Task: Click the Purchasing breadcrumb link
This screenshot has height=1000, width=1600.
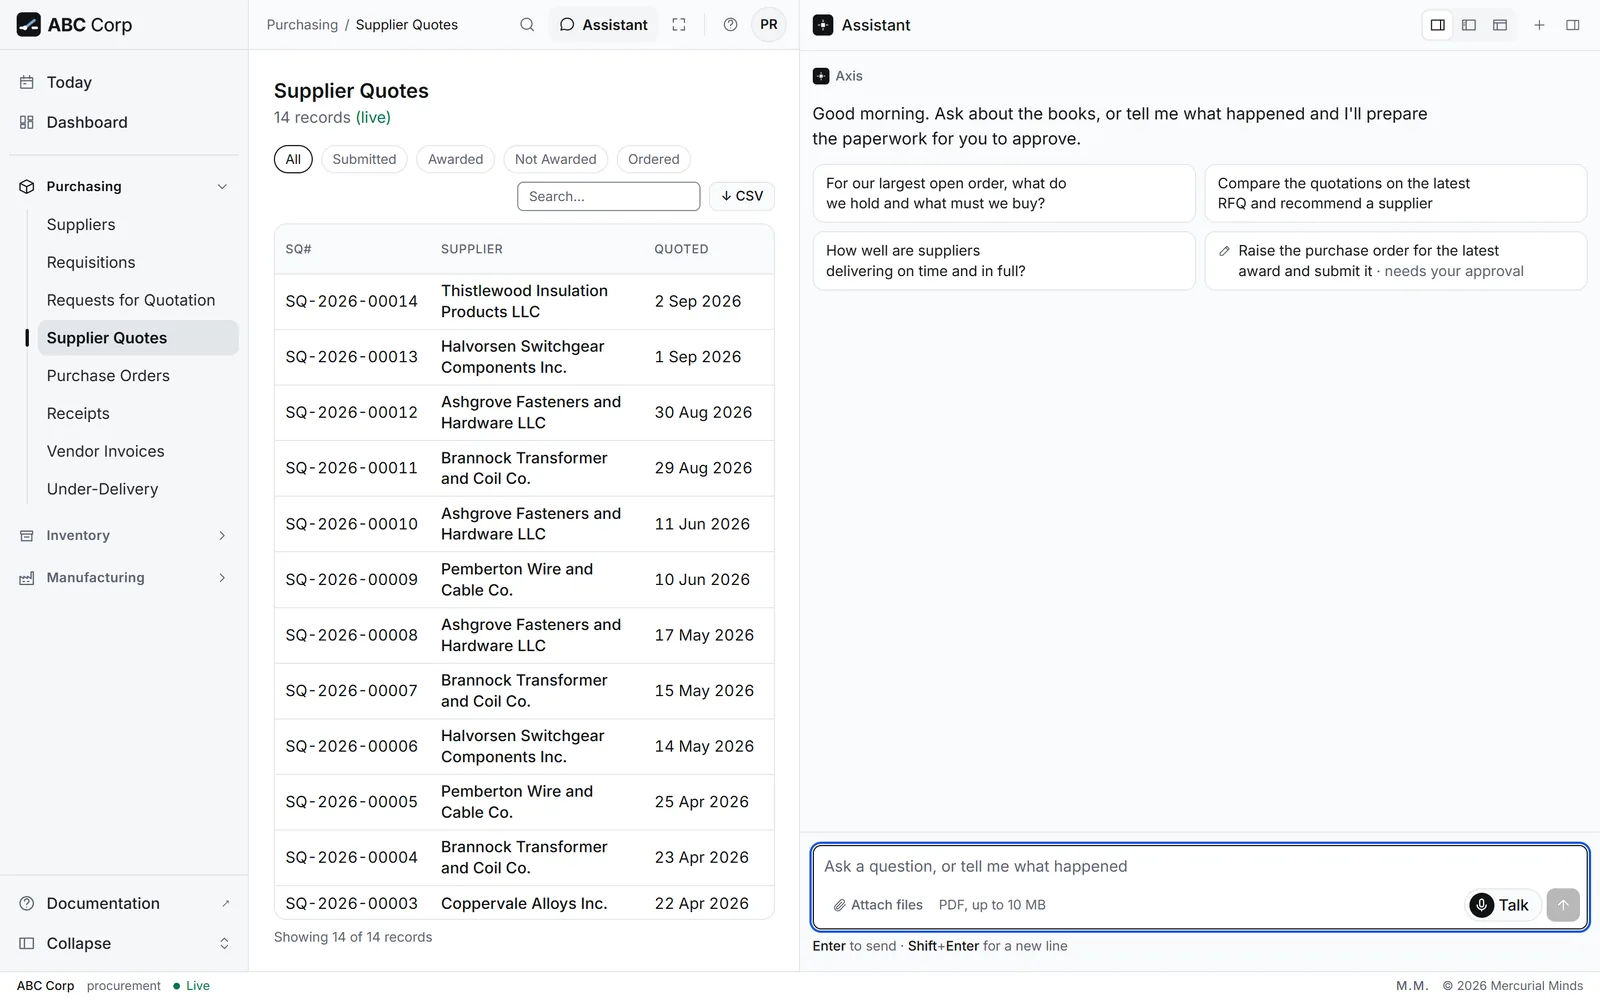Action: point(302,25)
